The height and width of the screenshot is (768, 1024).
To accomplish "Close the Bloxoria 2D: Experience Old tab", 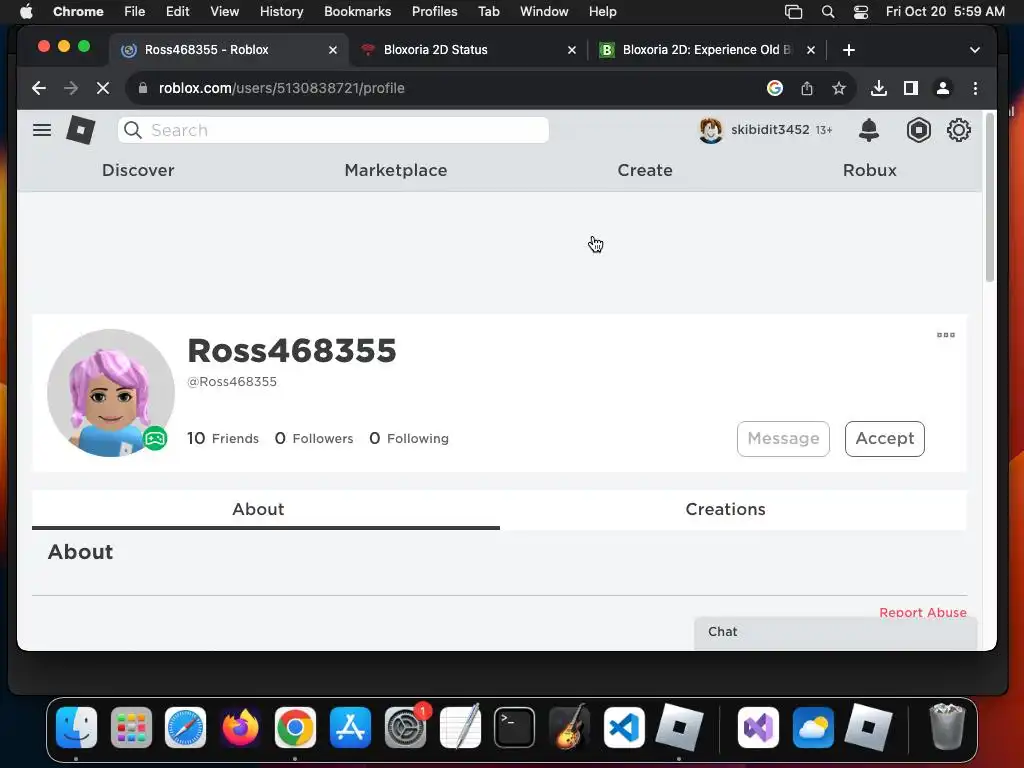I will 810,50.
